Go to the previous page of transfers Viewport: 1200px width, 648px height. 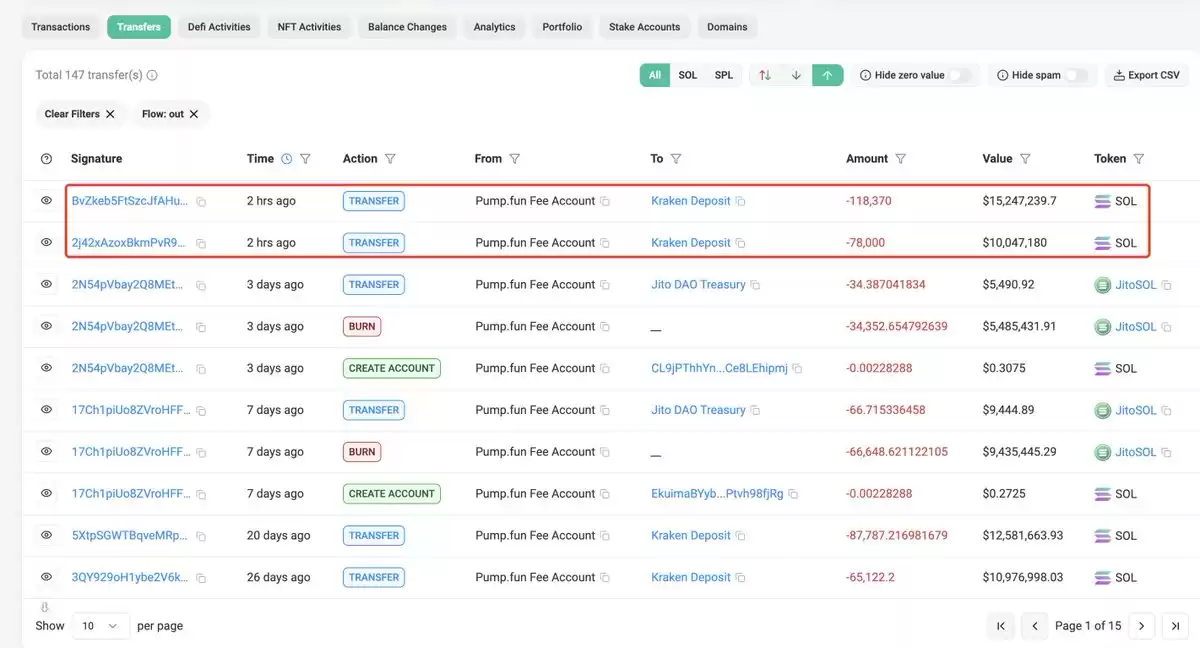tap(1034, 626)
